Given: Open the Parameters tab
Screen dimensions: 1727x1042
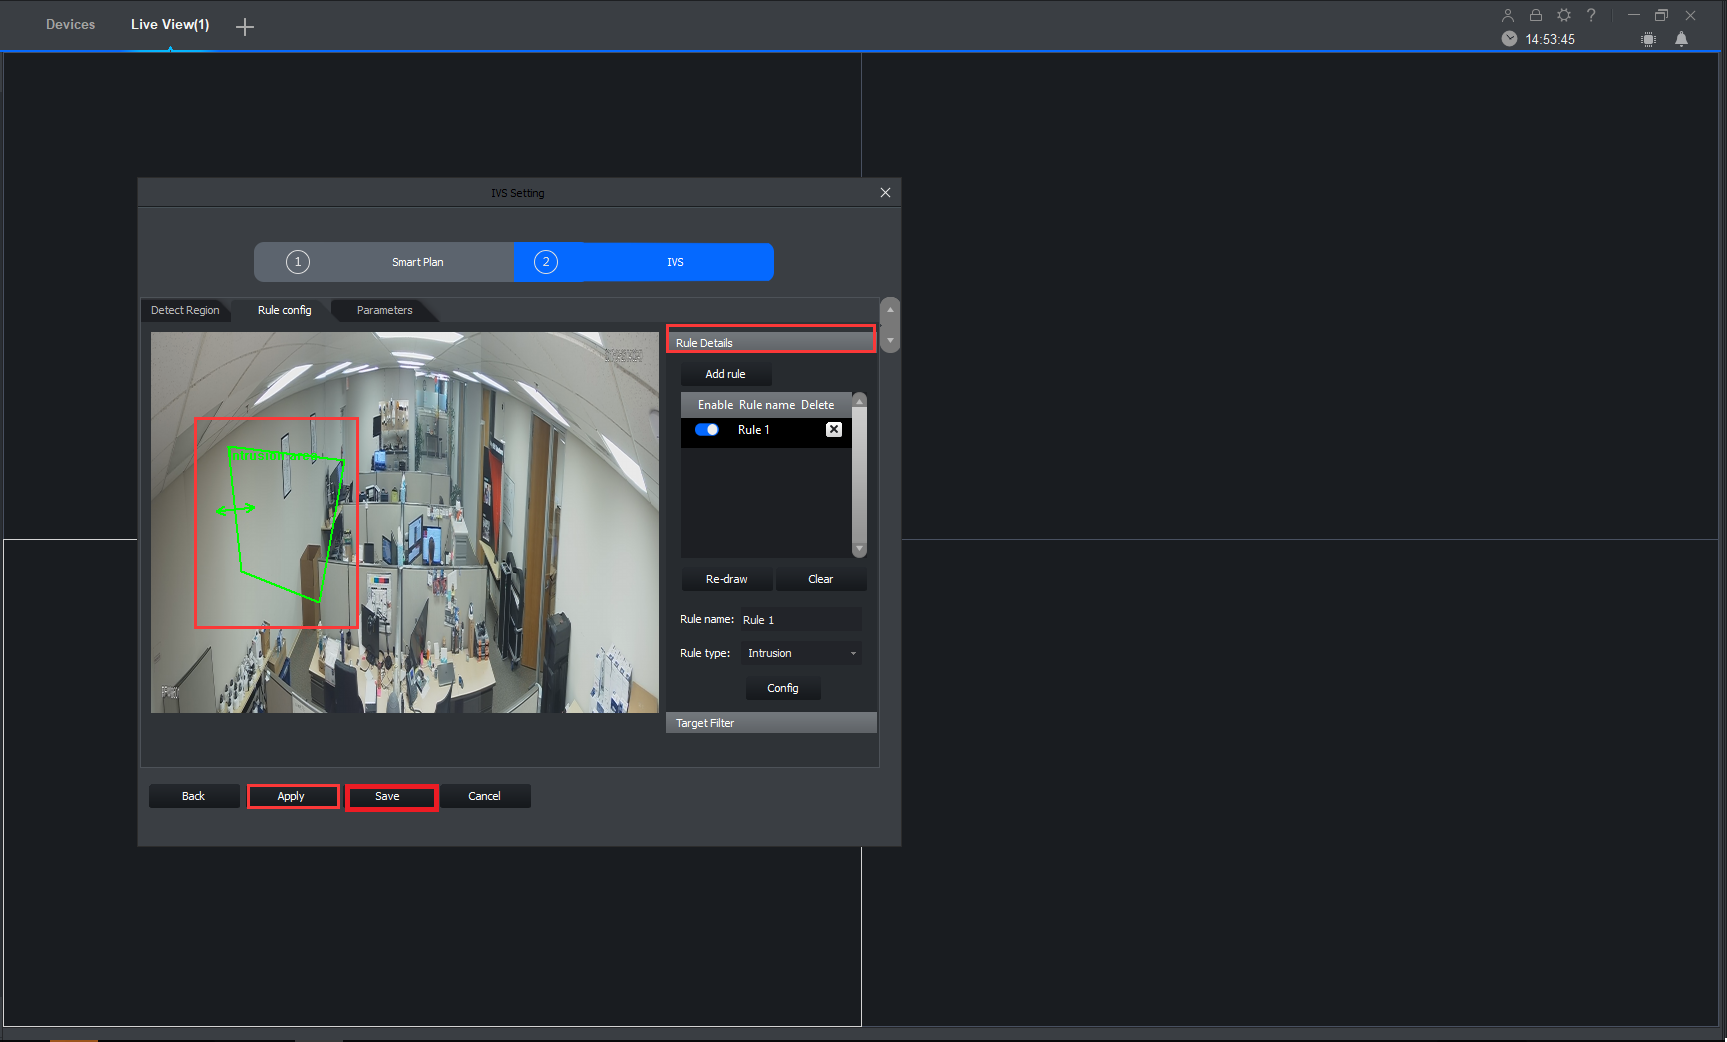Looking at the screenshot, I should 384,310.
